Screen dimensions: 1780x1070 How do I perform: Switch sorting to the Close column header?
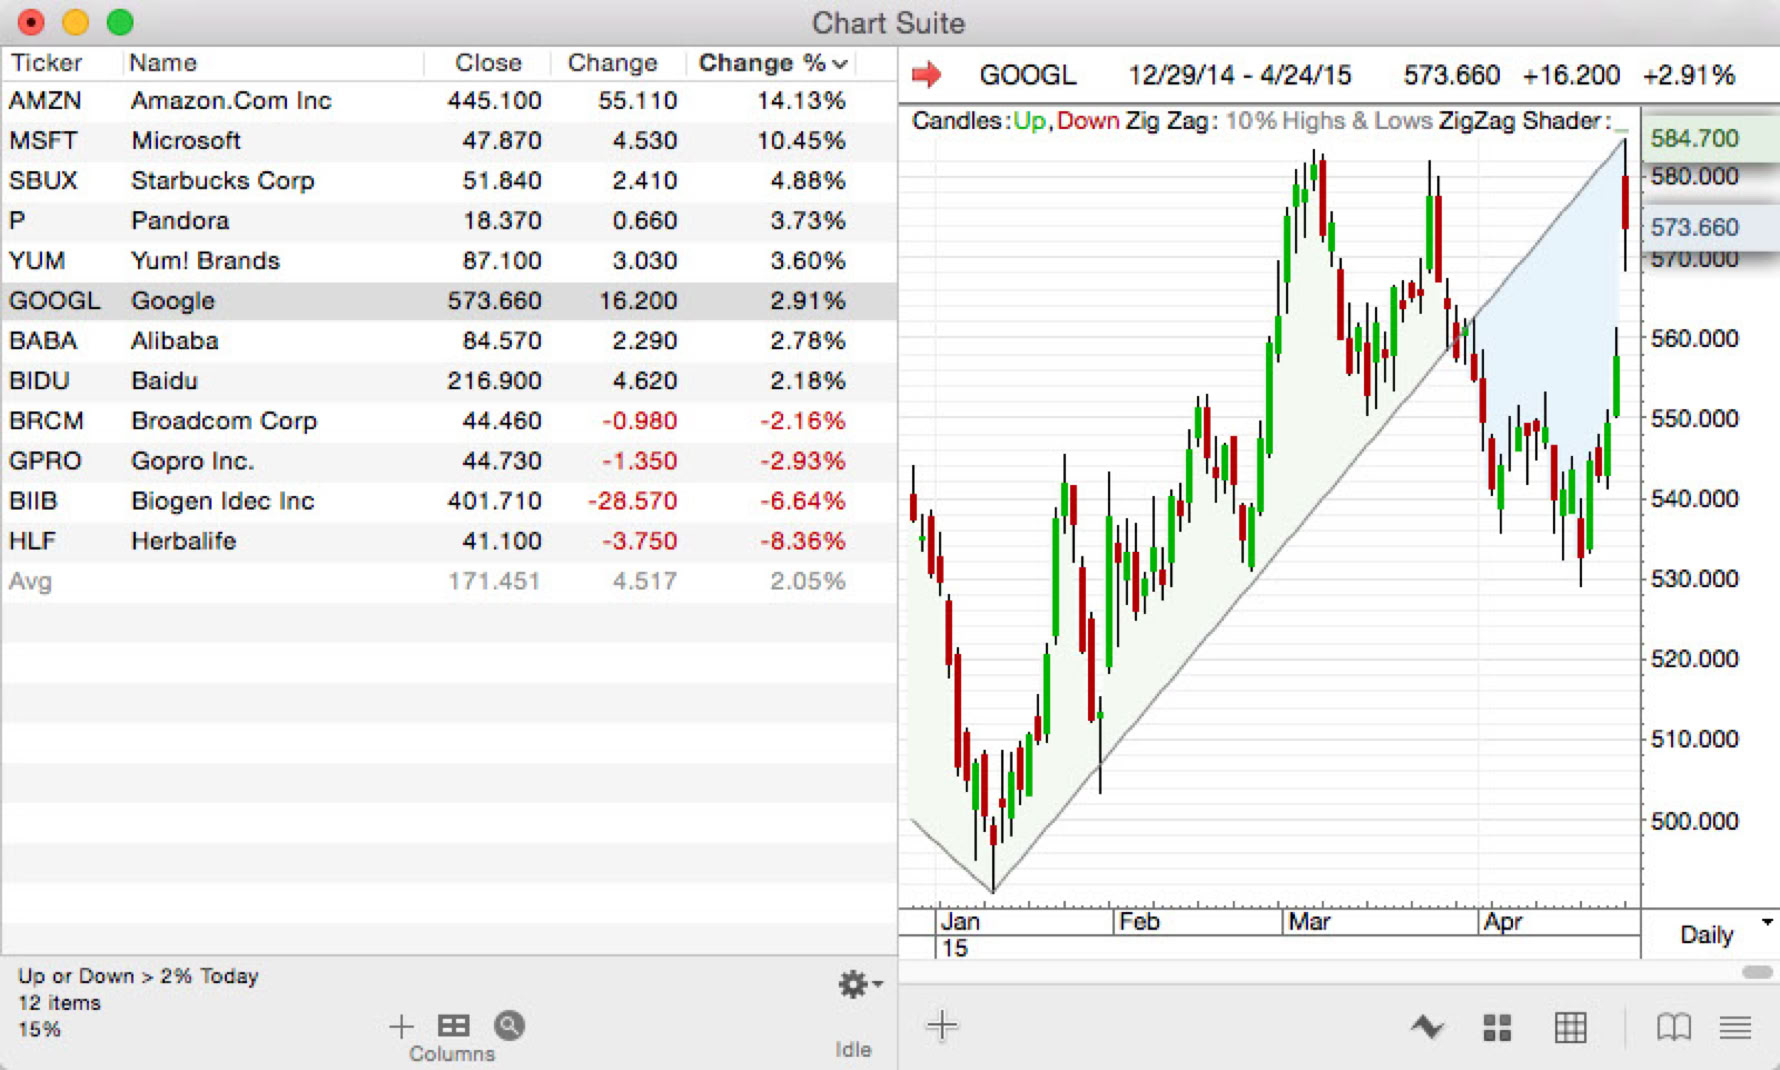(487, 62)
